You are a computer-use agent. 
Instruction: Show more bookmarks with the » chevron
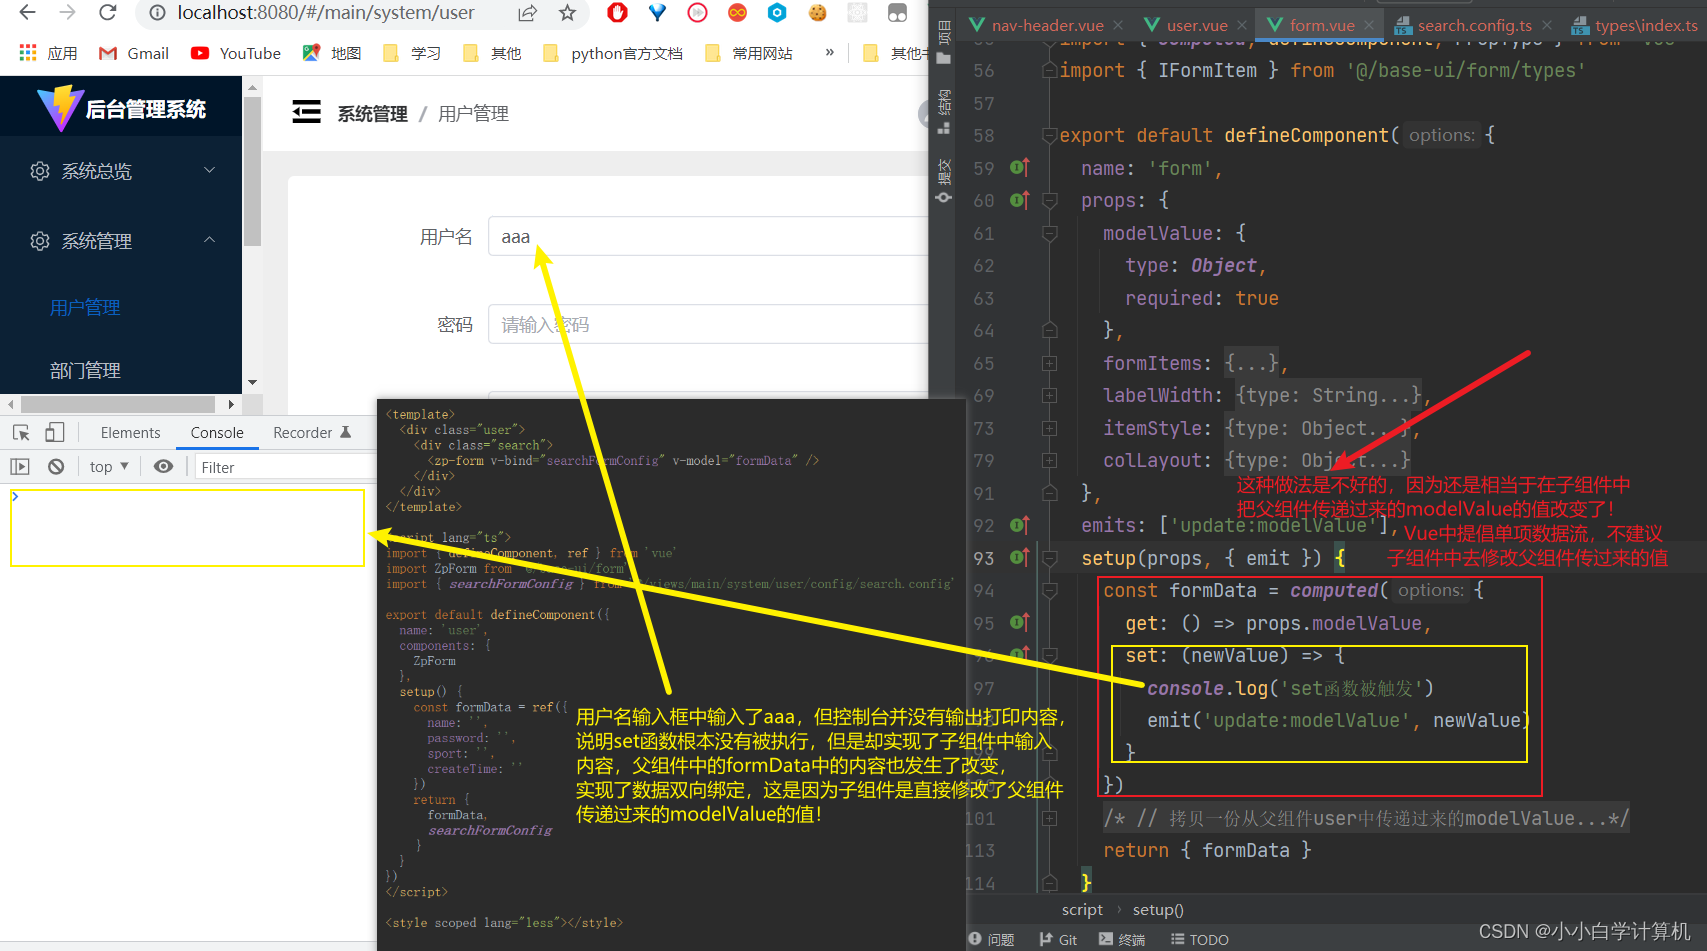point(829,52)
